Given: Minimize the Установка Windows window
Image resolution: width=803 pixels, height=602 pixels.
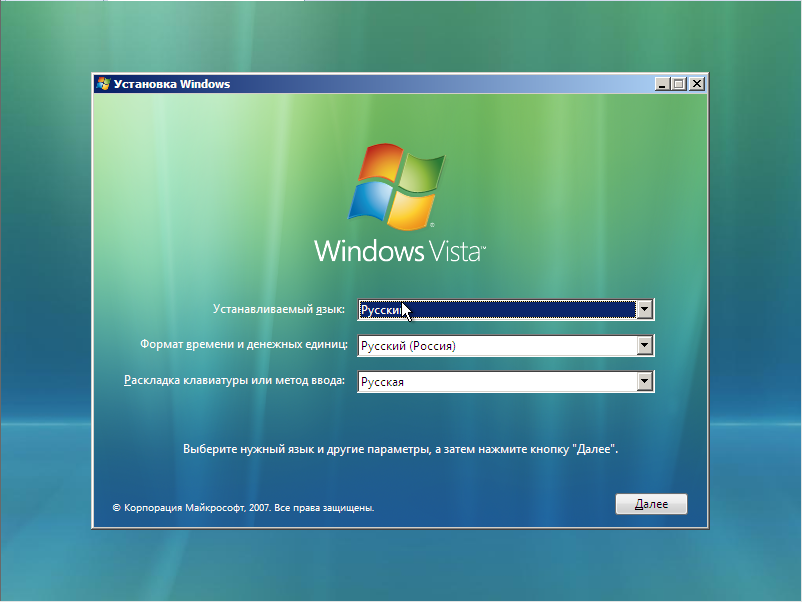Looking at the screenshot, I should coord(662,84).
